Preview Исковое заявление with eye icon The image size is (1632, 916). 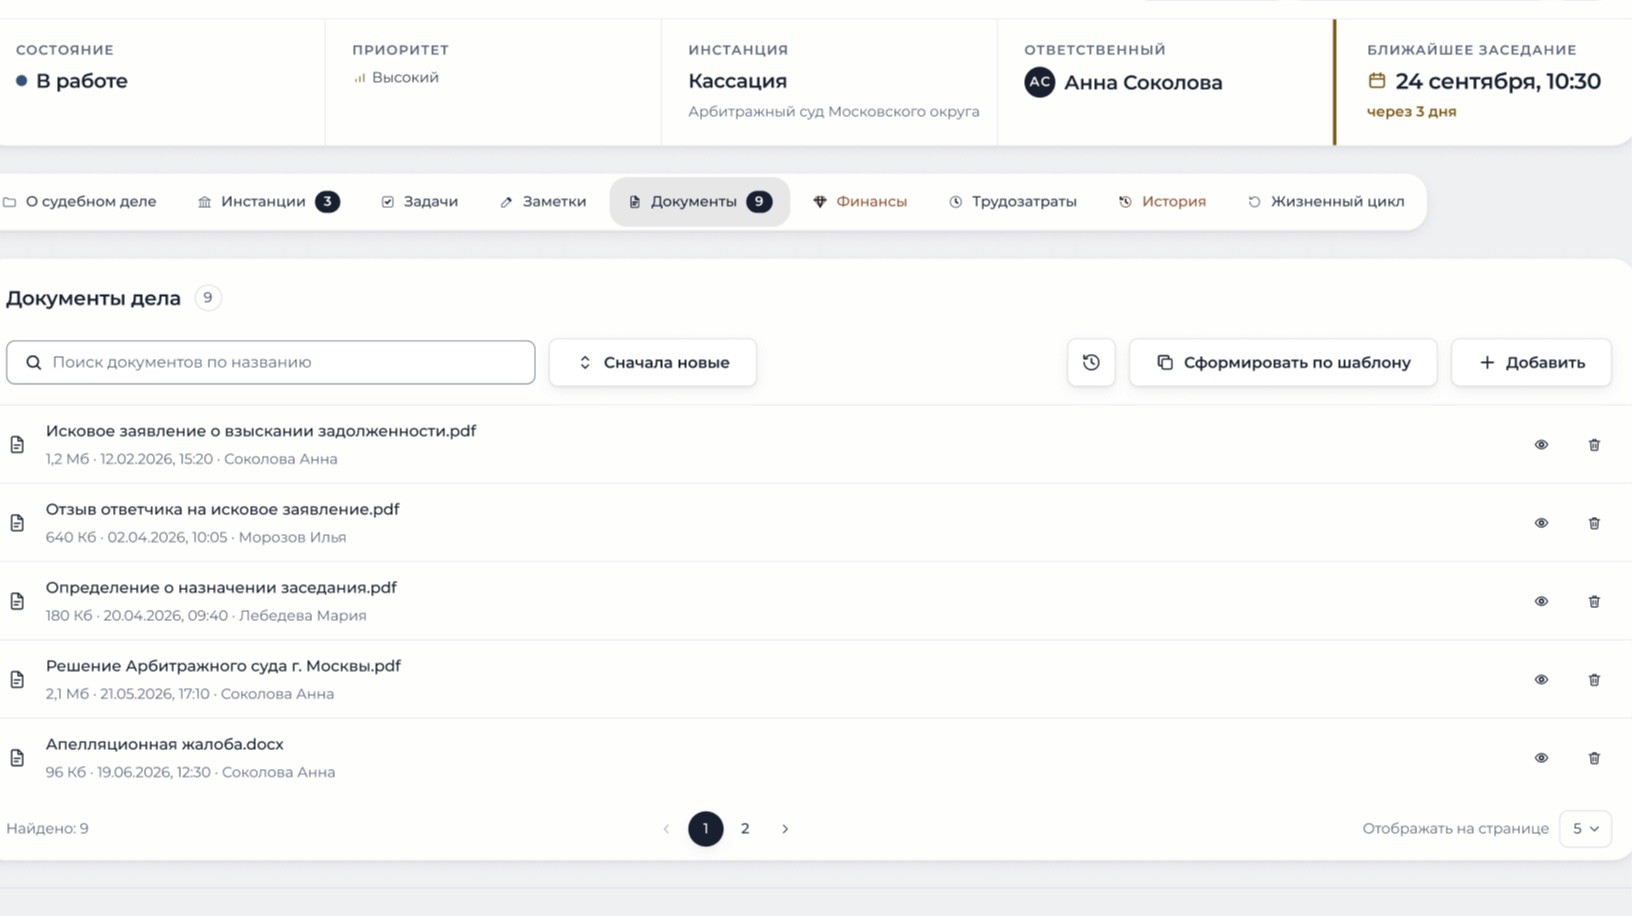pyautogui.click(x=1541, y=445)
